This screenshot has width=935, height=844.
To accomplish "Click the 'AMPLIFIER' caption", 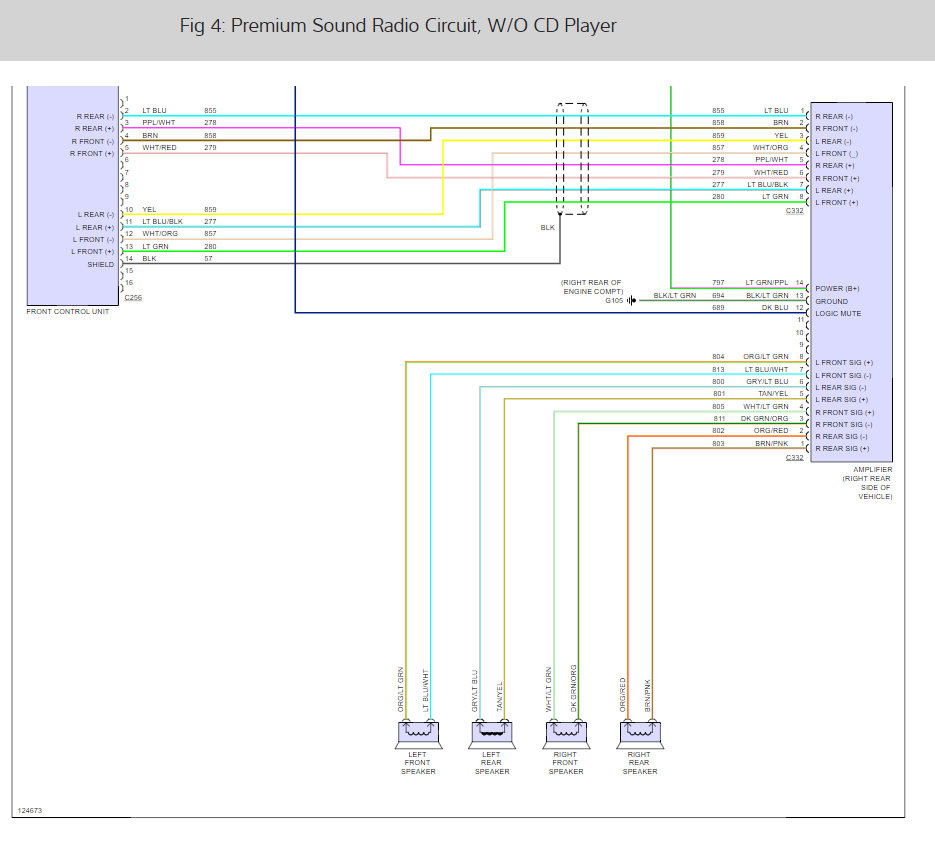I will [872, 469].
